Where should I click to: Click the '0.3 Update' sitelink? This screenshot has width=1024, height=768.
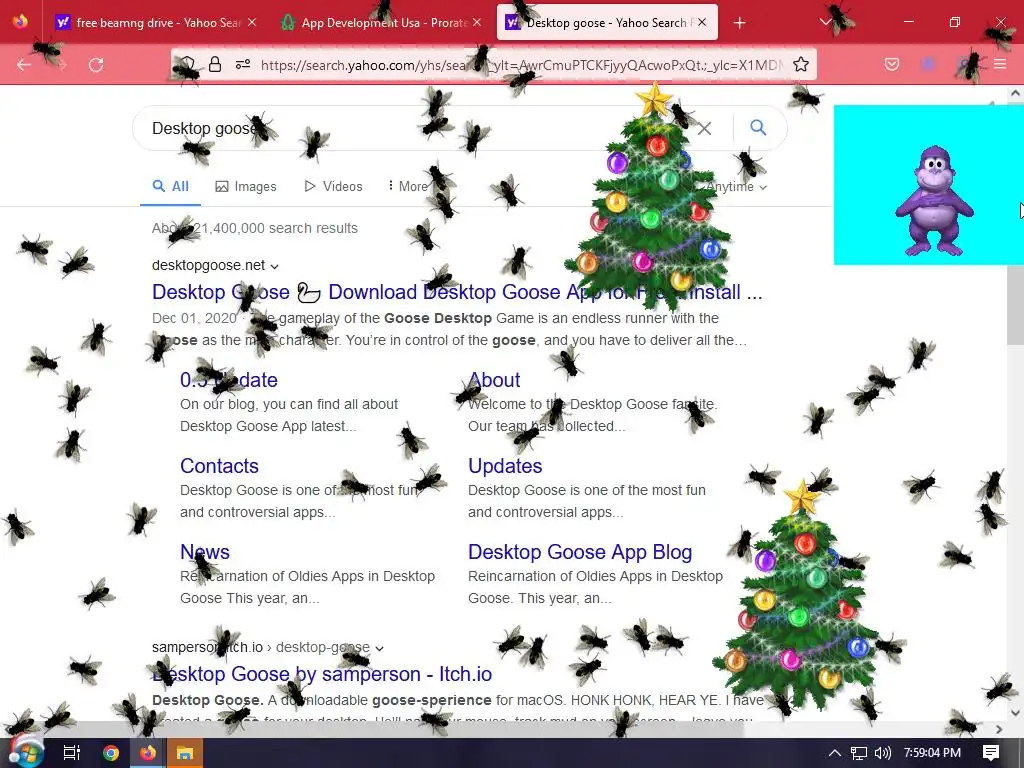click(x=229, y=380)
